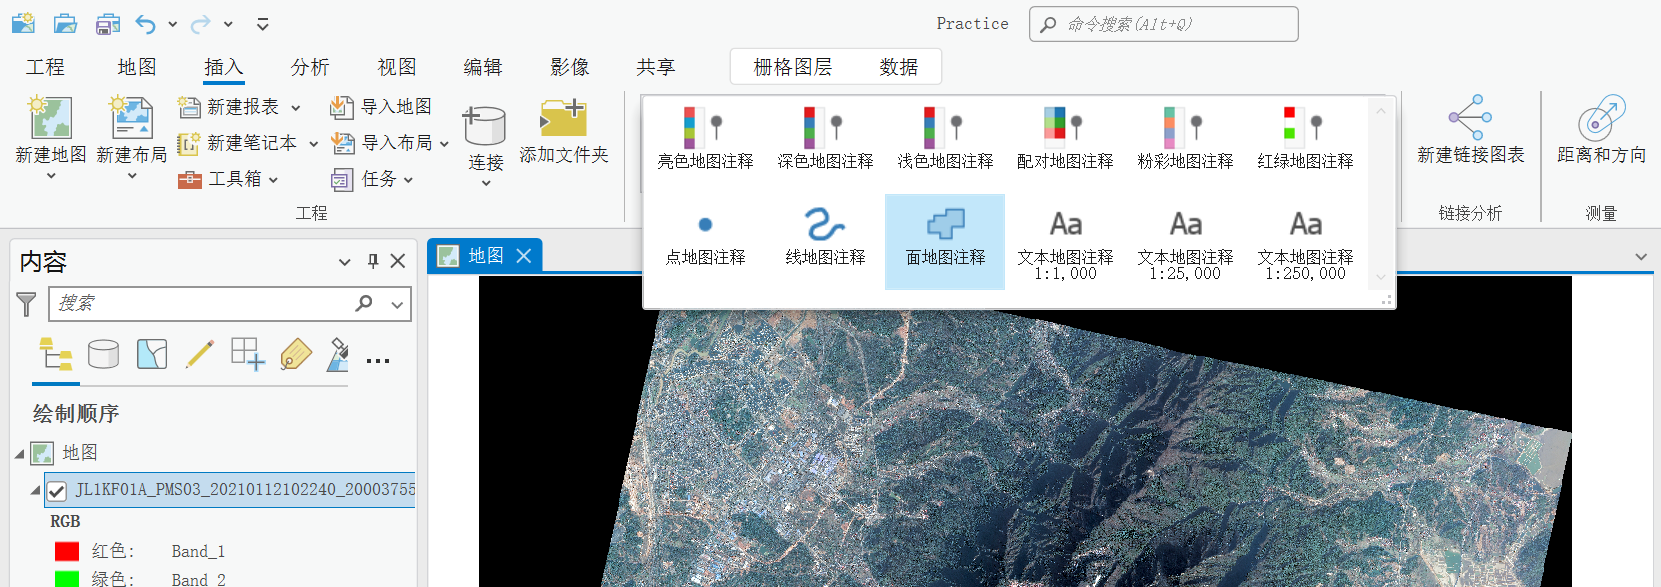Viewport: 1661px width, 587px height.
Task: Focus the command search box (命令搜索)
Action: click(1163, 24)
